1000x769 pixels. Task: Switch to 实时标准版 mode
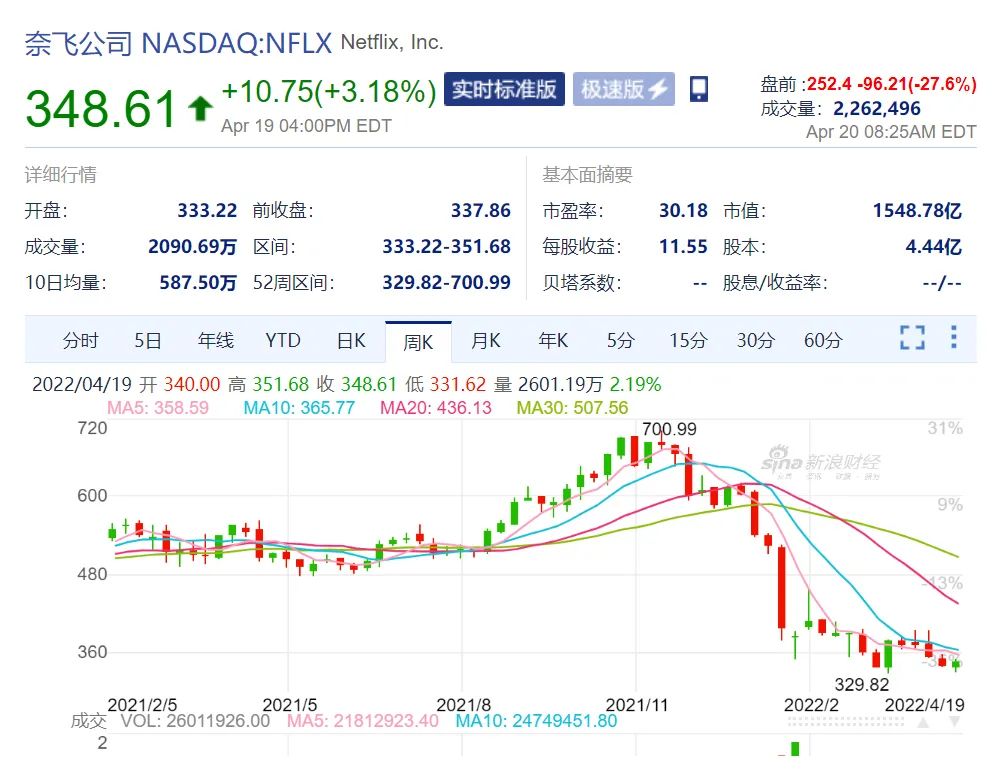[x=504, y=89]
